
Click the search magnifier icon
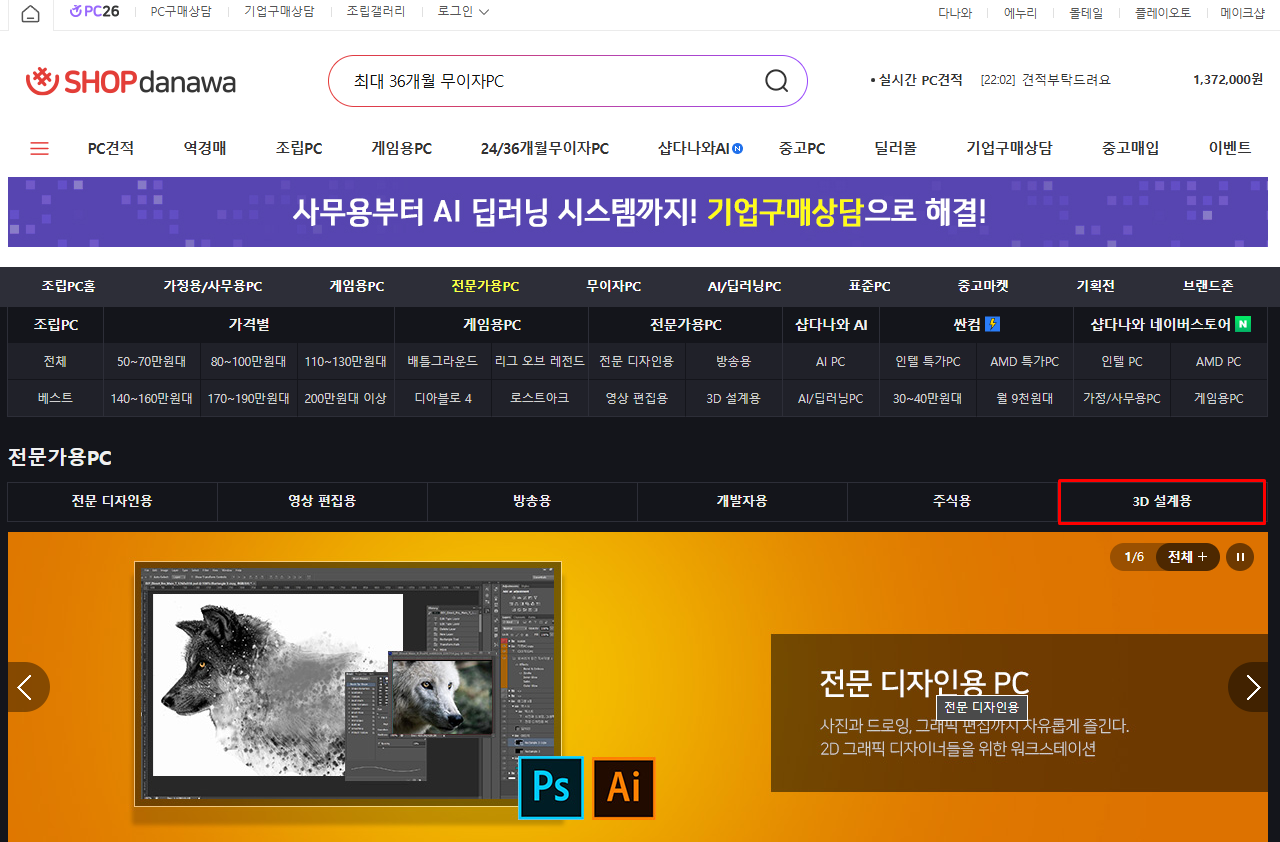[776, 81]
